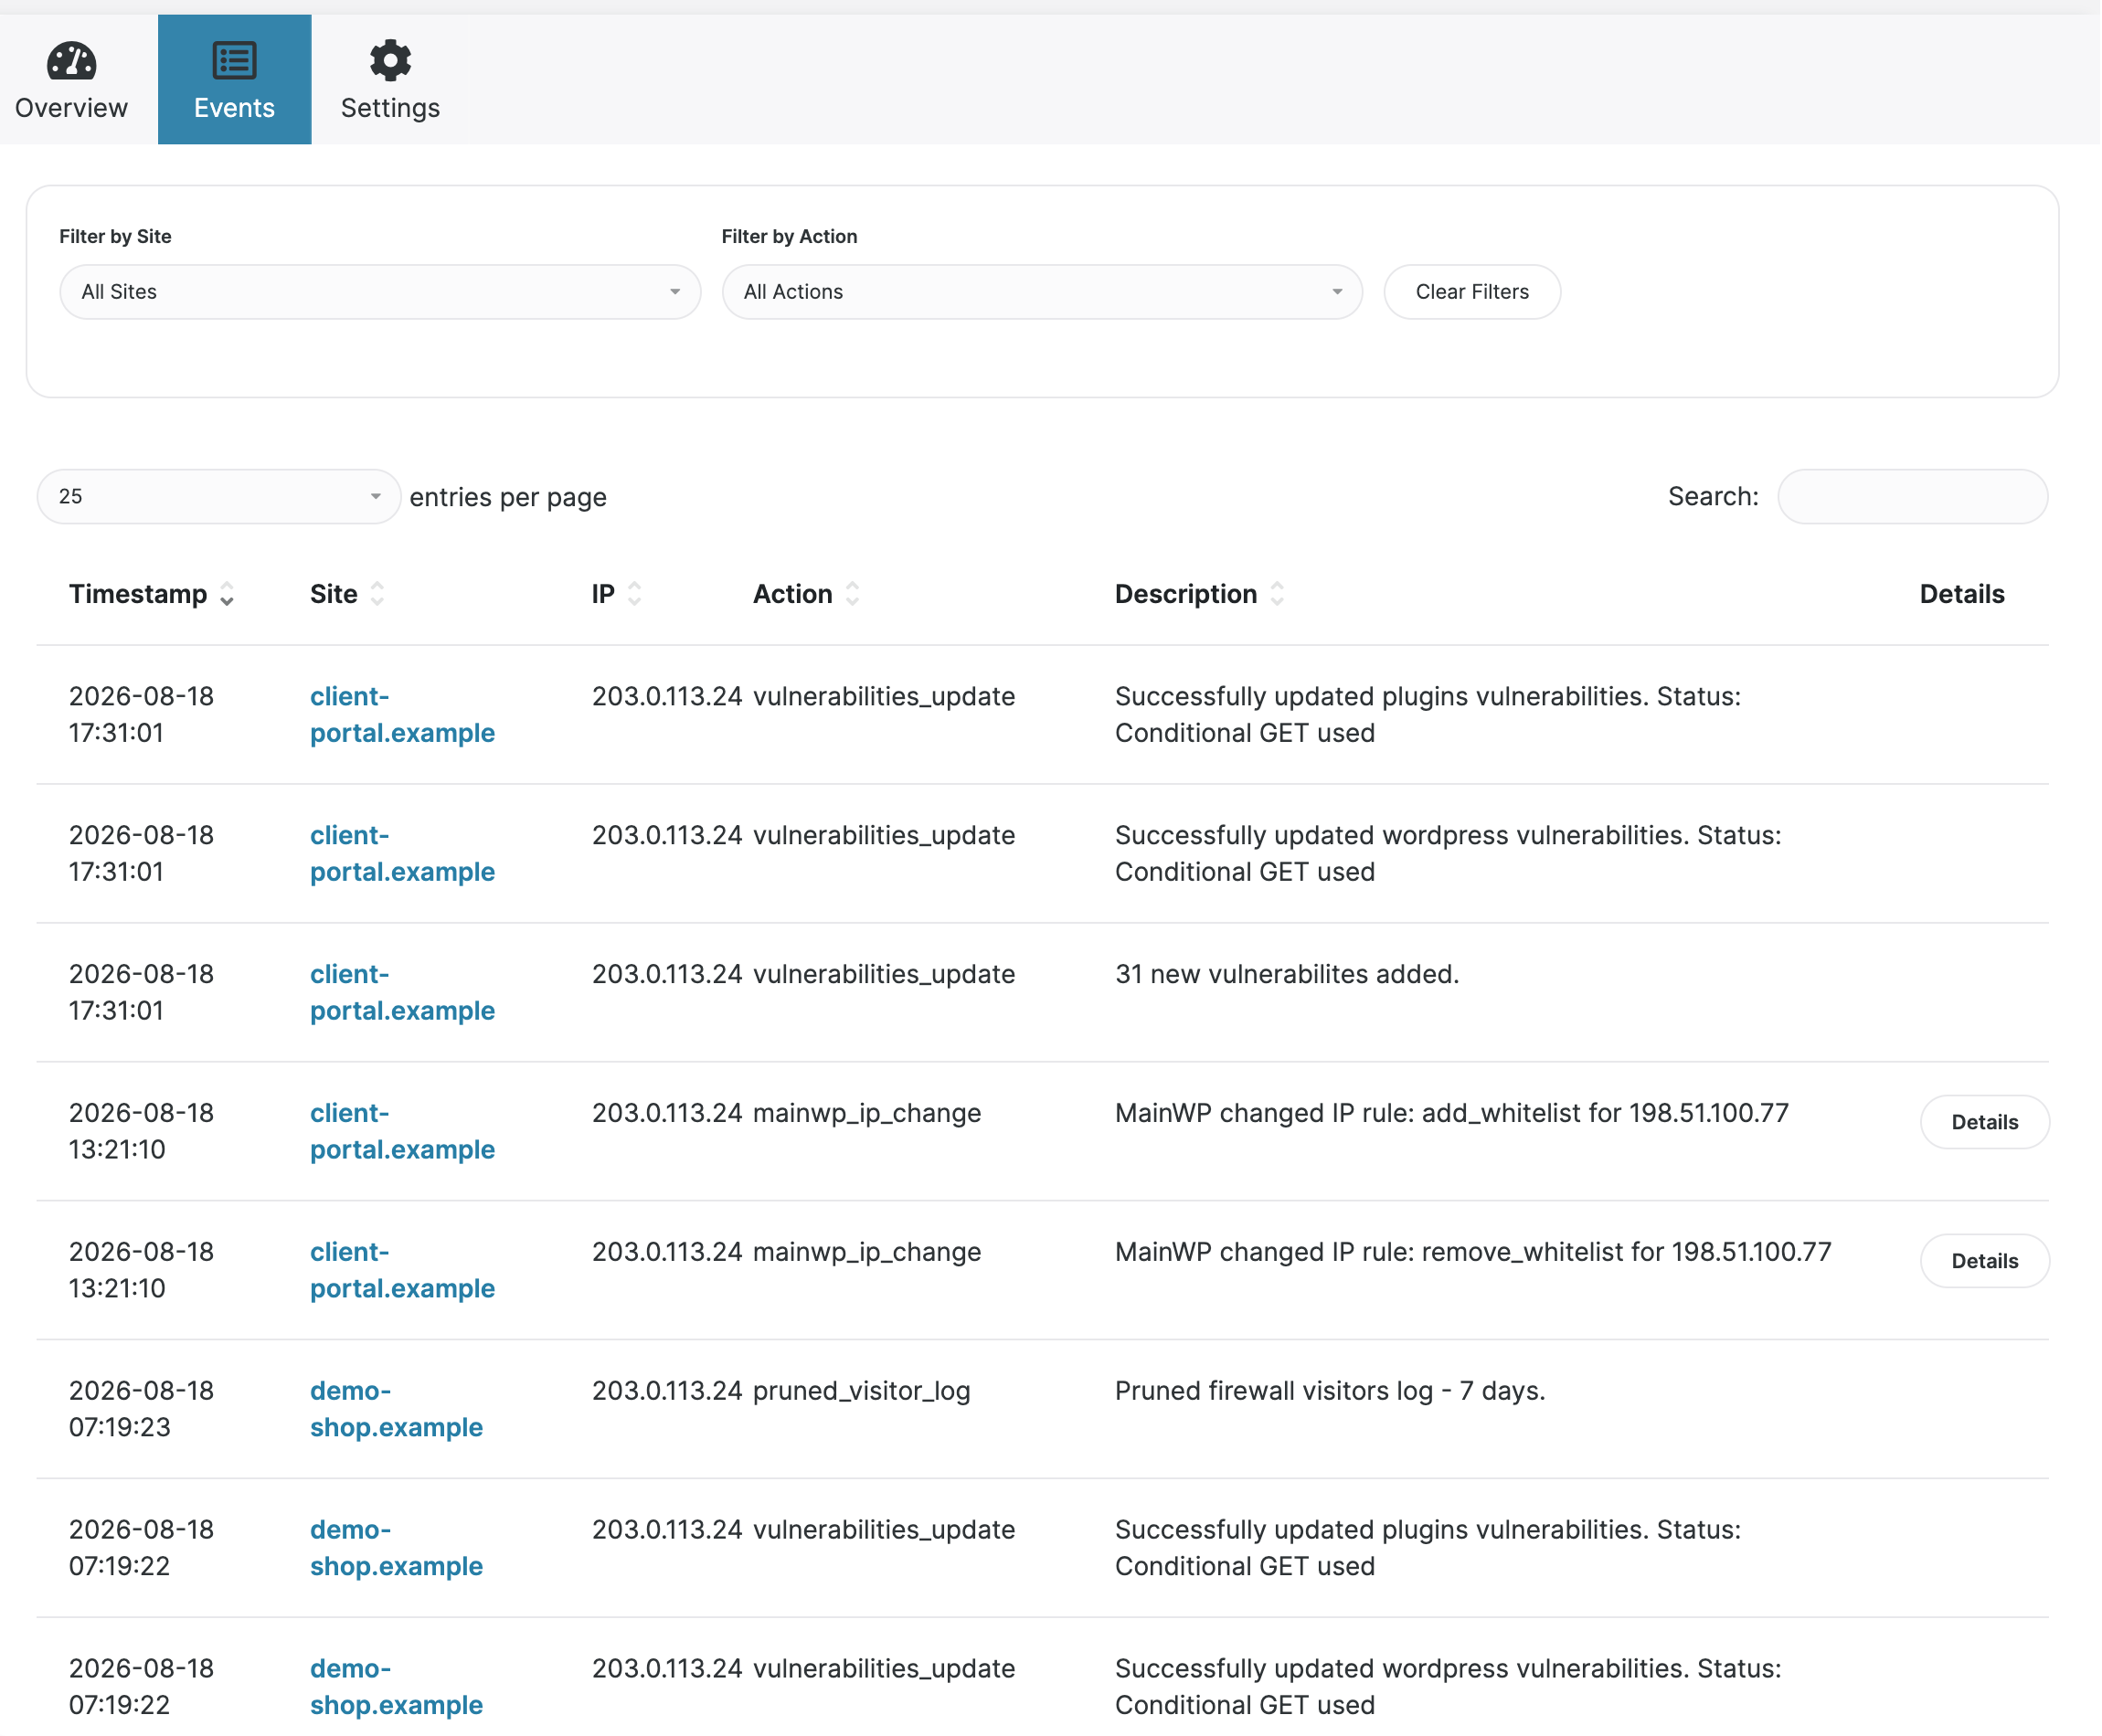Screen dimensions: 2102x1736
Task: Click Details for add_whitelist IP rule
Action: pyautogui.click(x=1985, y=1123)
